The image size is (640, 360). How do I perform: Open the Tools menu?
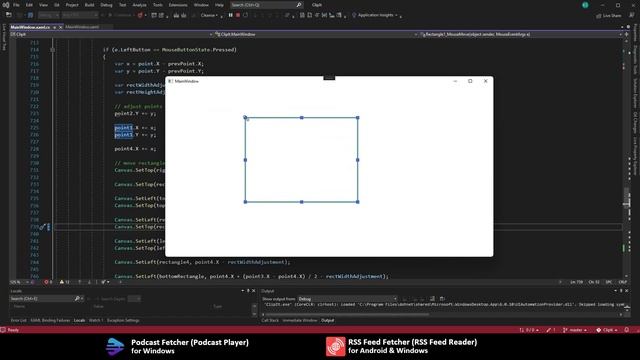158,5
